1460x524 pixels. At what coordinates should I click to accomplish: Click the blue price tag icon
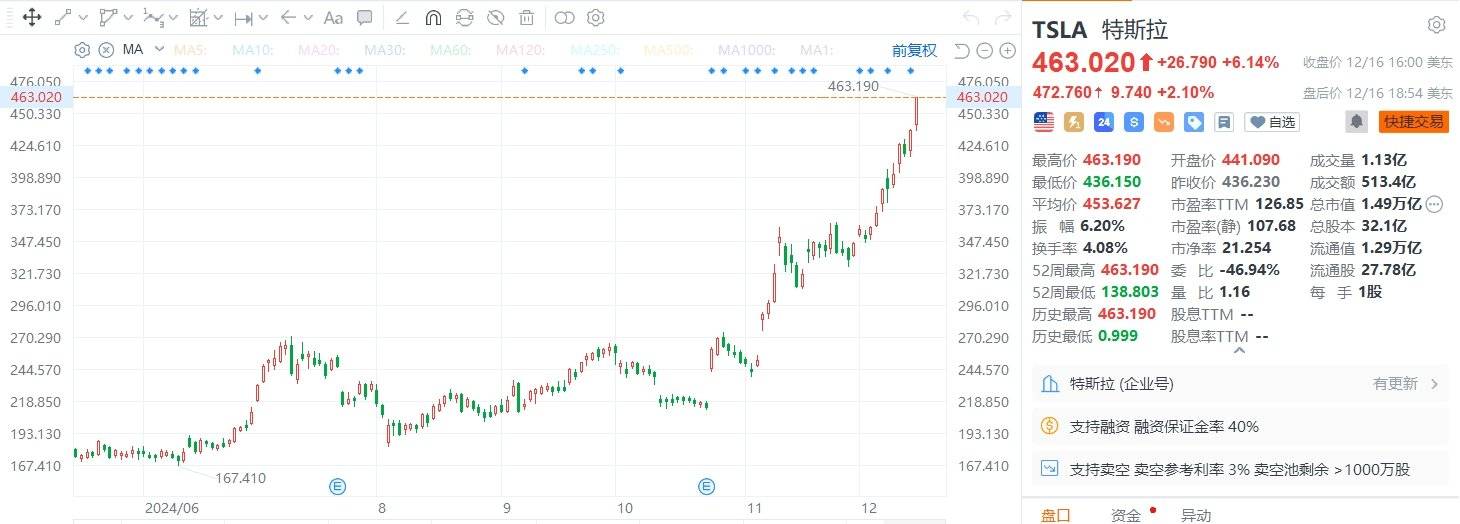1194,122
